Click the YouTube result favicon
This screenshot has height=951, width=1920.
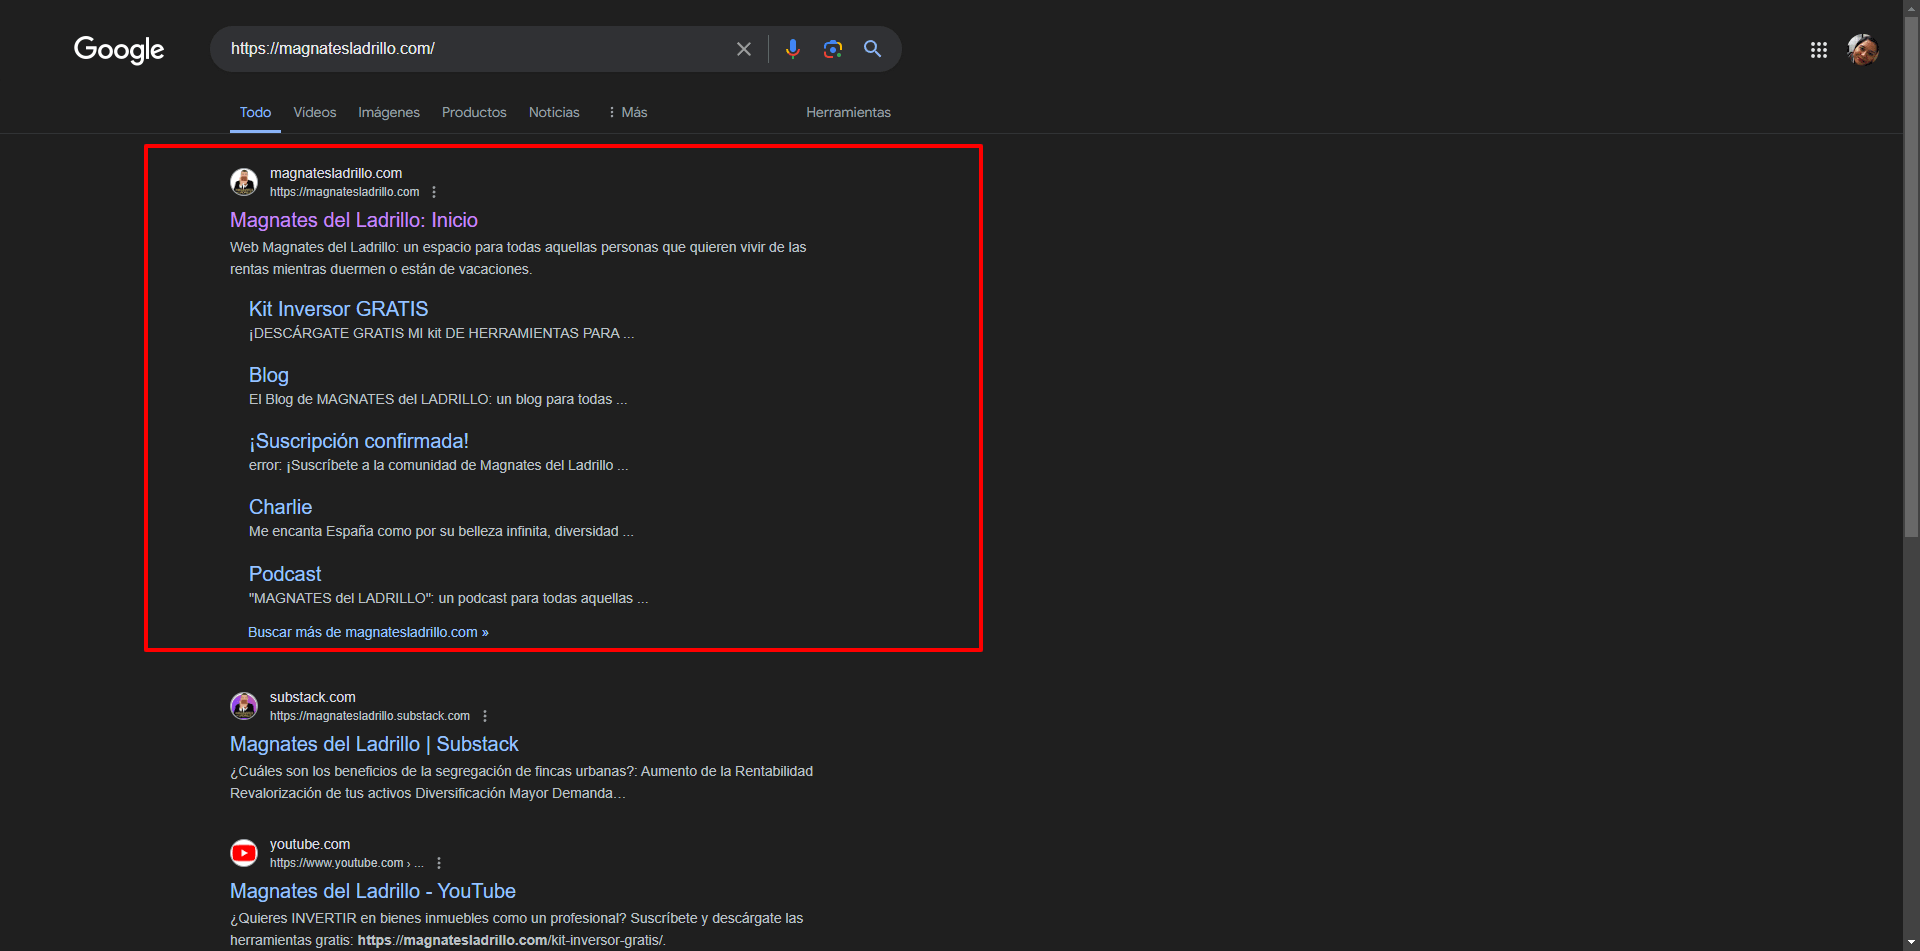pos(244,853)
